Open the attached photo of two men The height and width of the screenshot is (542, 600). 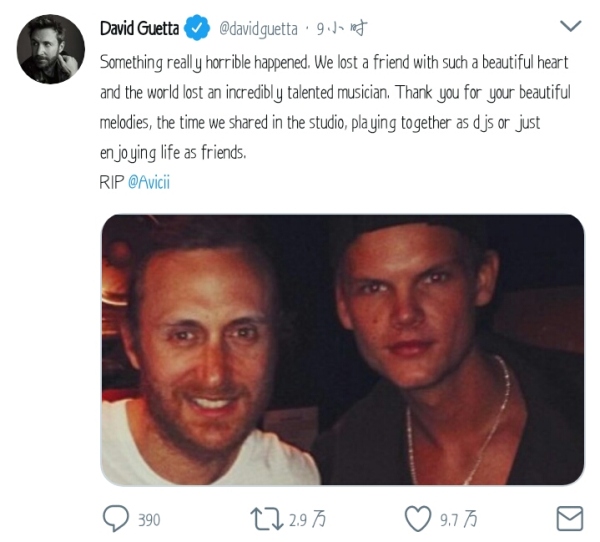point(342,350)
